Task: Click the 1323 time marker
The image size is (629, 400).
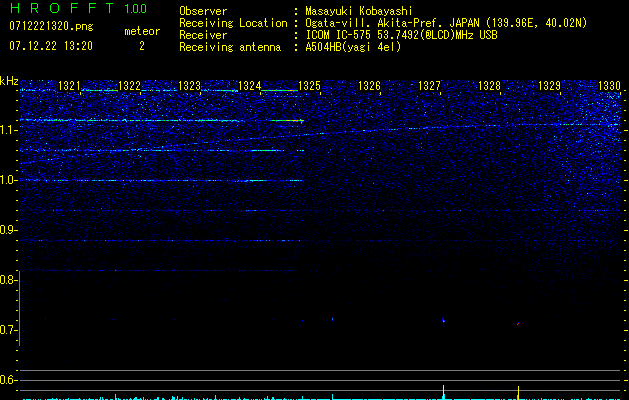Action: (x=189, y=85)
